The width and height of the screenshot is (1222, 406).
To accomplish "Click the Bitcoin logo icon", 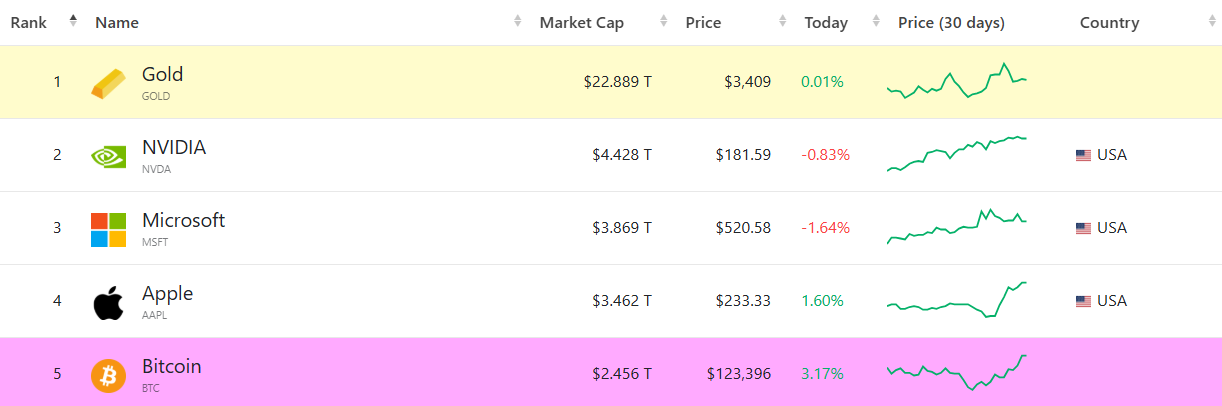I will click(108, 375).
